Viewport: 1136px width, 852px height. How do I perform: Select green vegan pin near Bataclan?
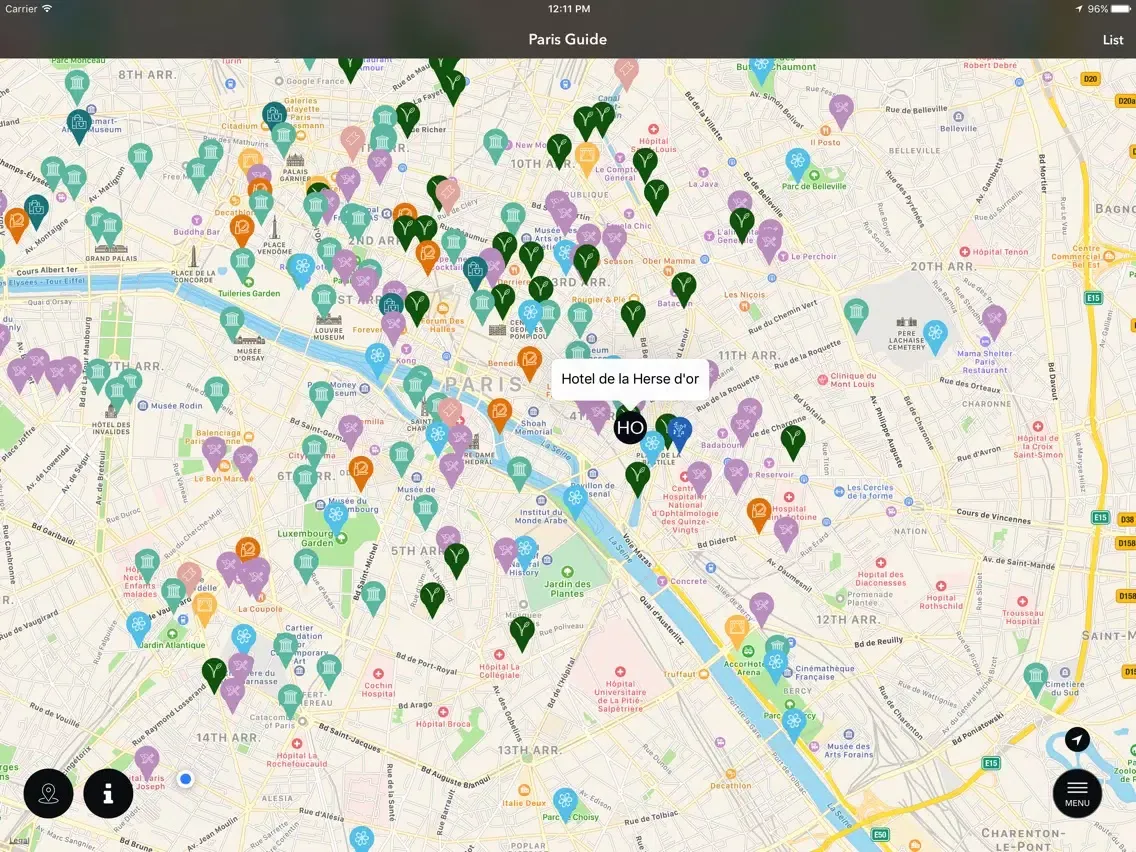[x=684, y=287]
